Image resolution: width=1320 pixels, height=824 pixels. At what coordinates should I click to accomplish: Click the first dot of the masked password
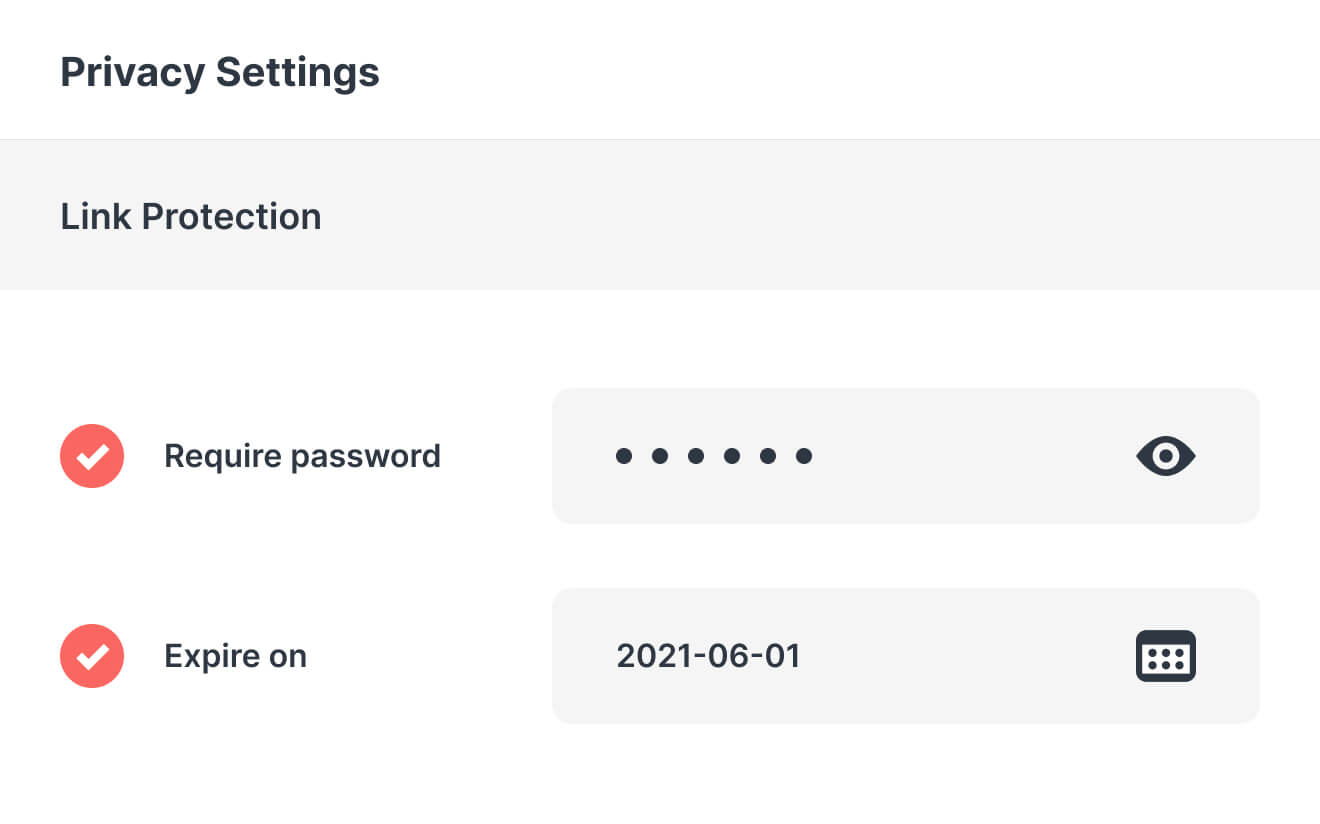click(x=624, y=456)
